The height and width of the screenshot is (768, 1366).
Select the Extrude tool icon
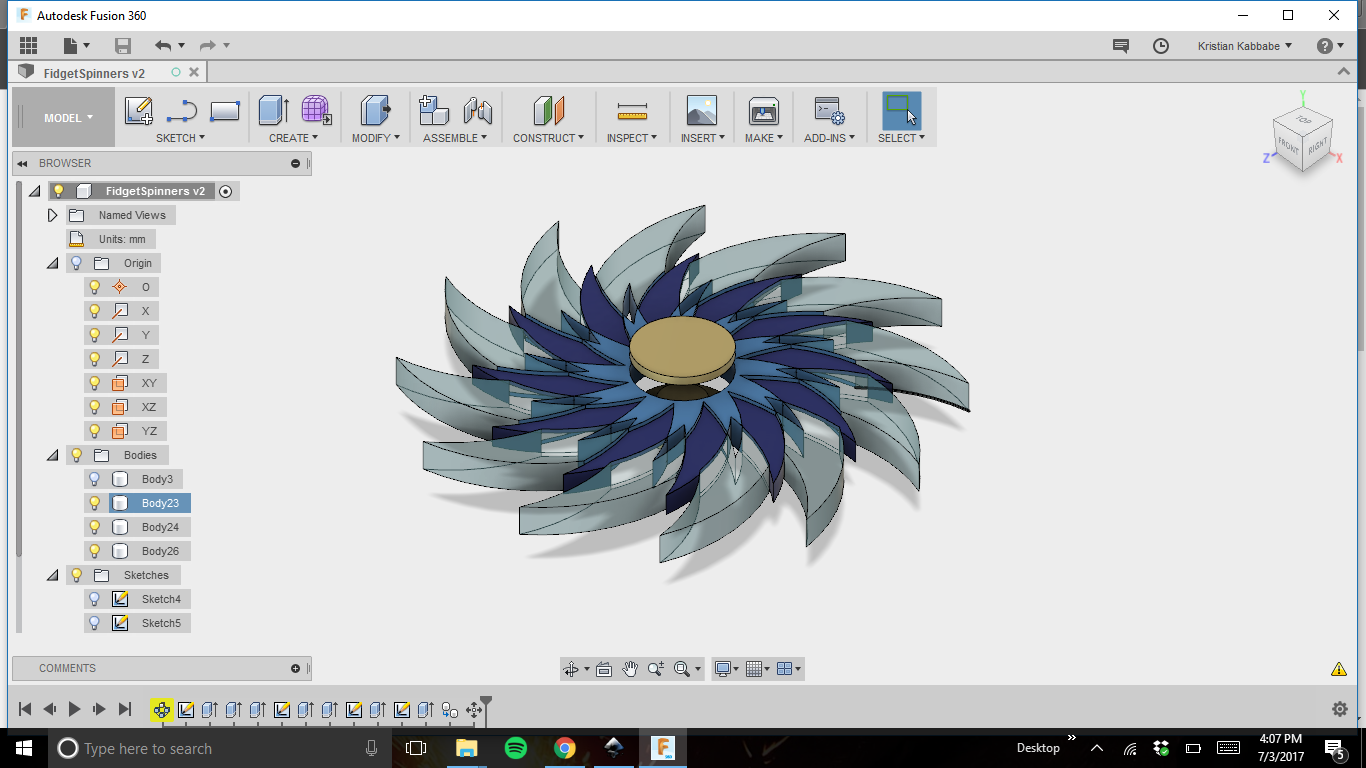(273, 110)
